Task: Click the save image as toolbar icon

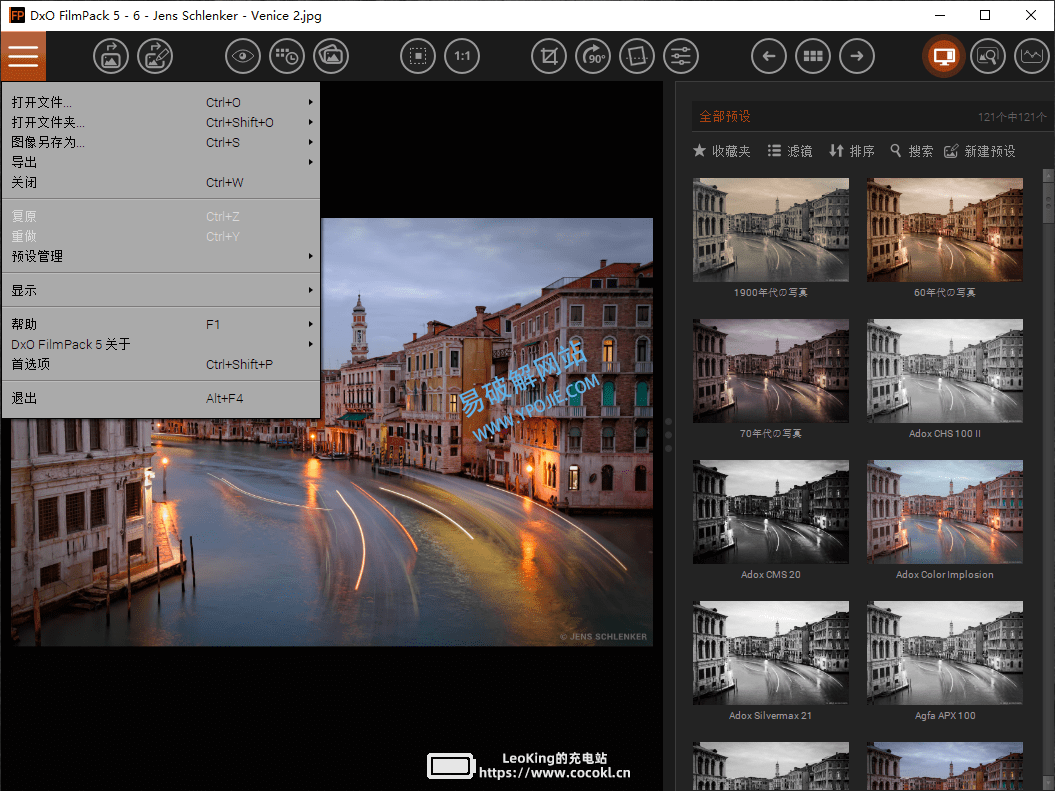Action: click(x=155, y=56)
